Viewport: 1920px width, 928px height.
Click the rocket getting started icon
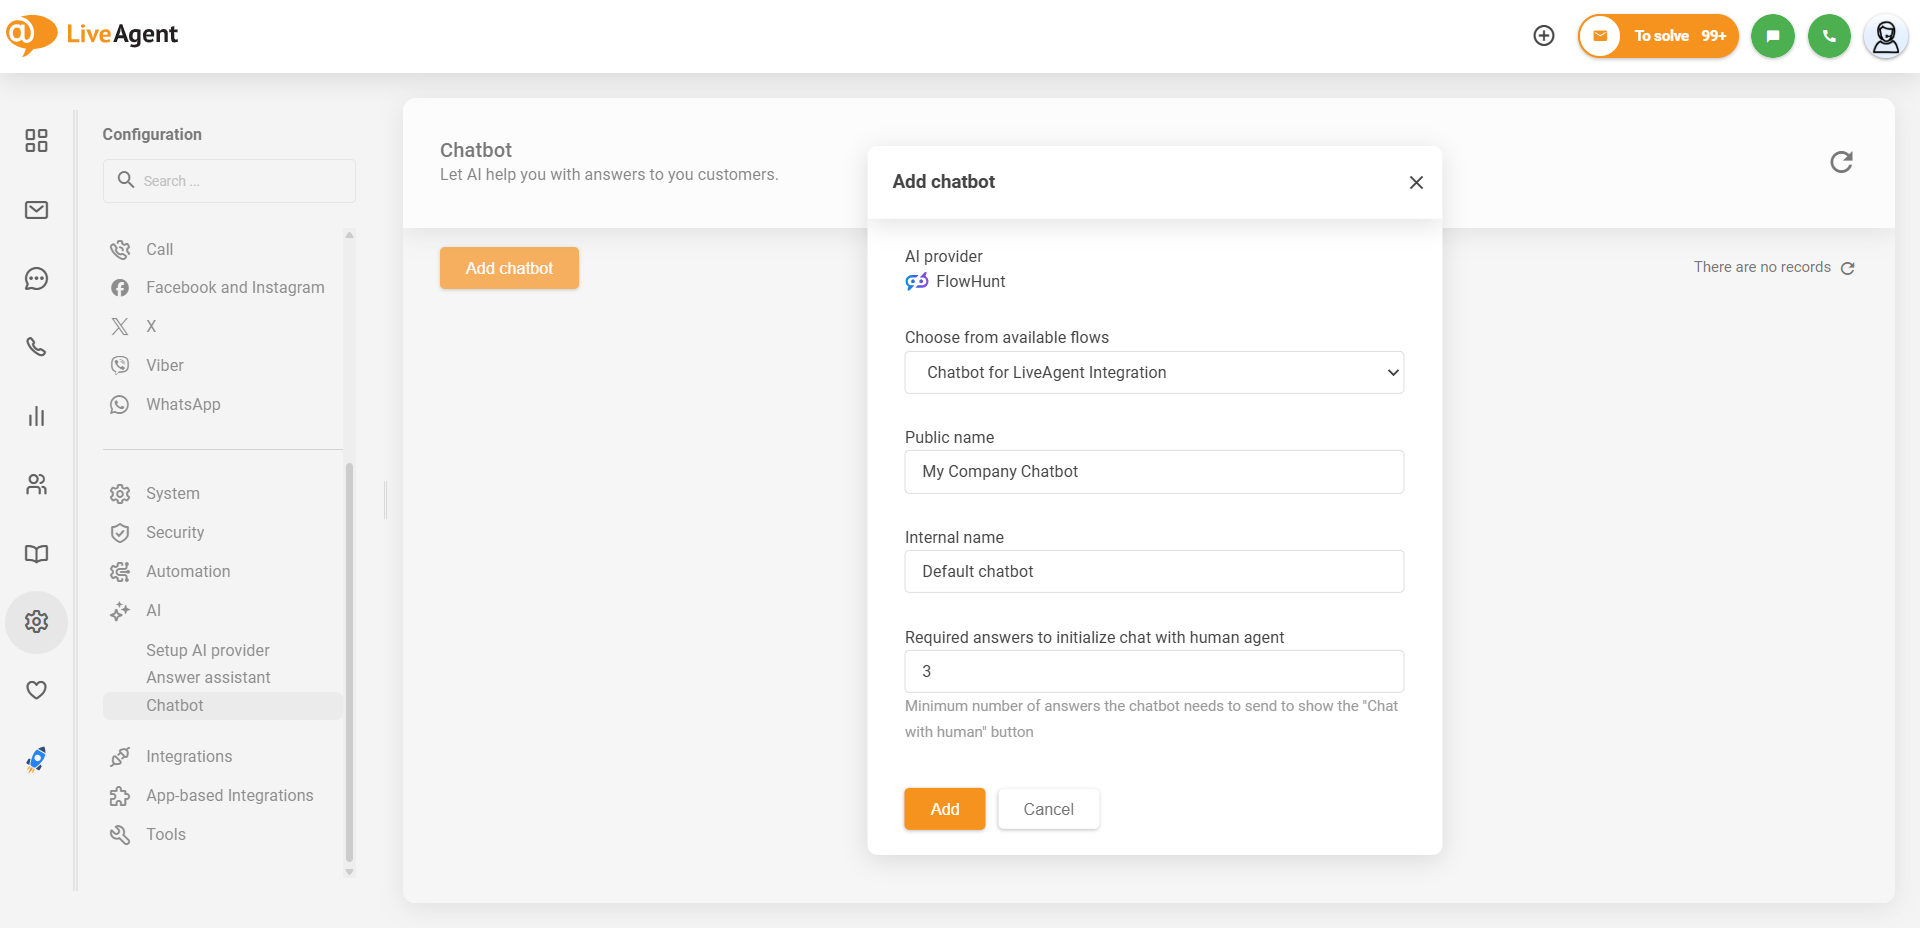coord(36,760)
